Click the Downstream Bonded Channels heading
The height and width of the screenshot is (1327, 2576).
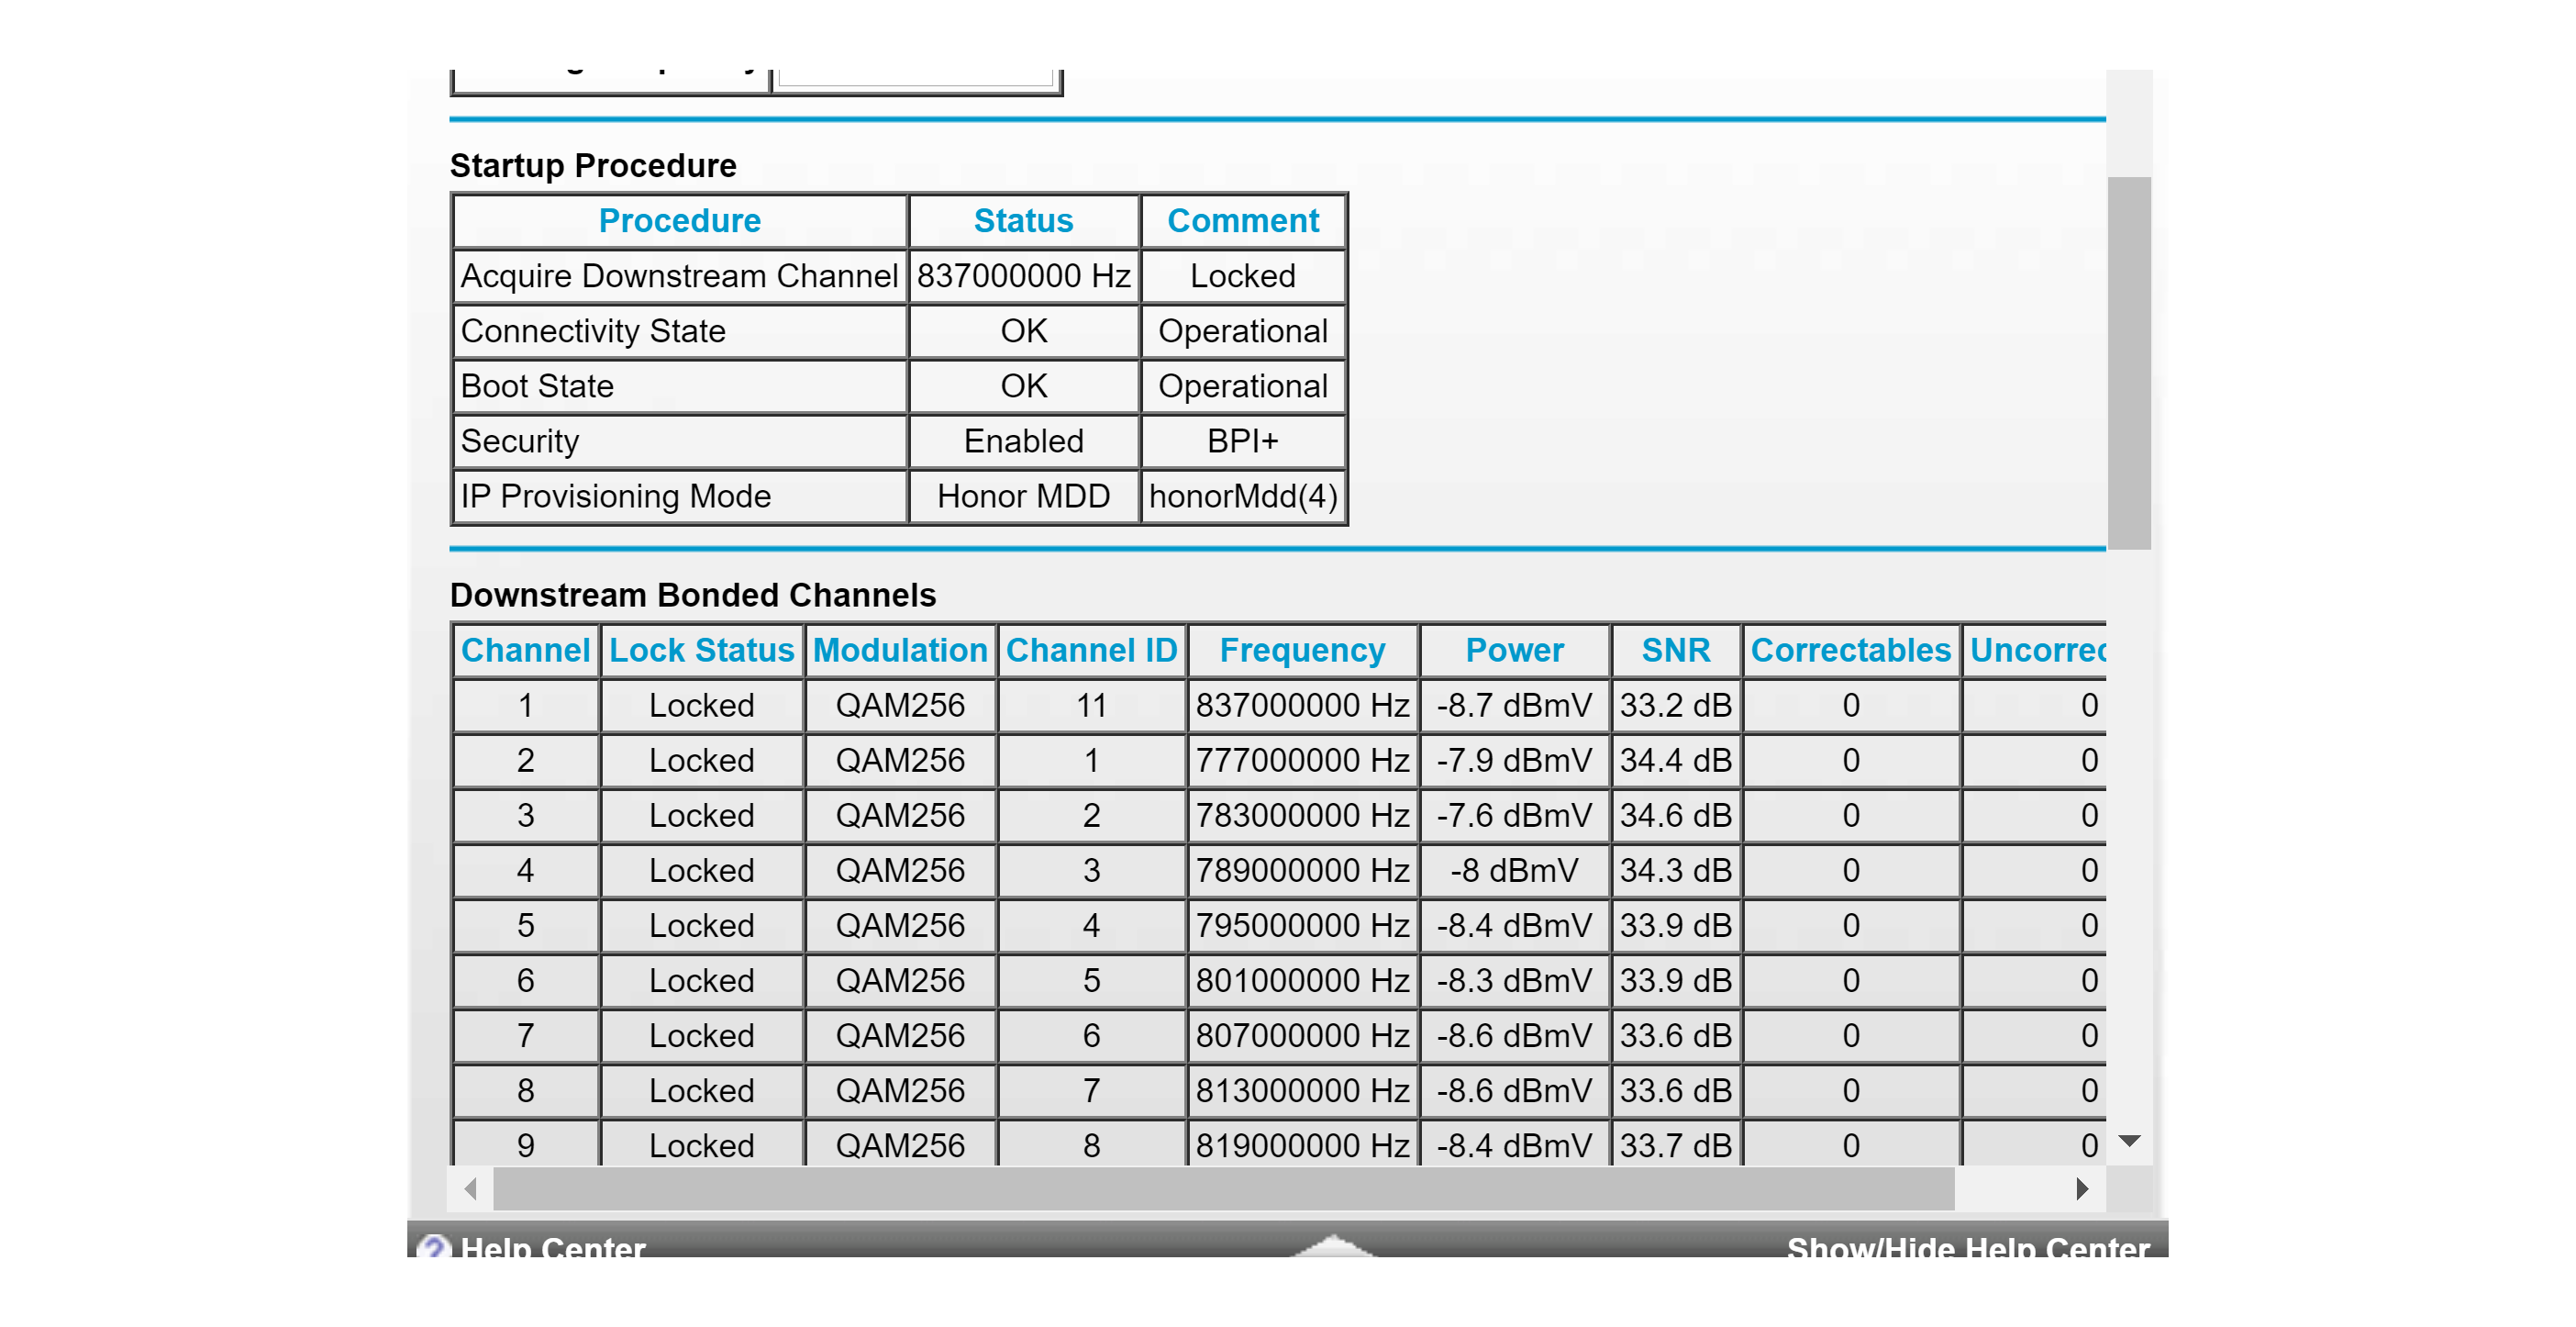coord(693,595)
